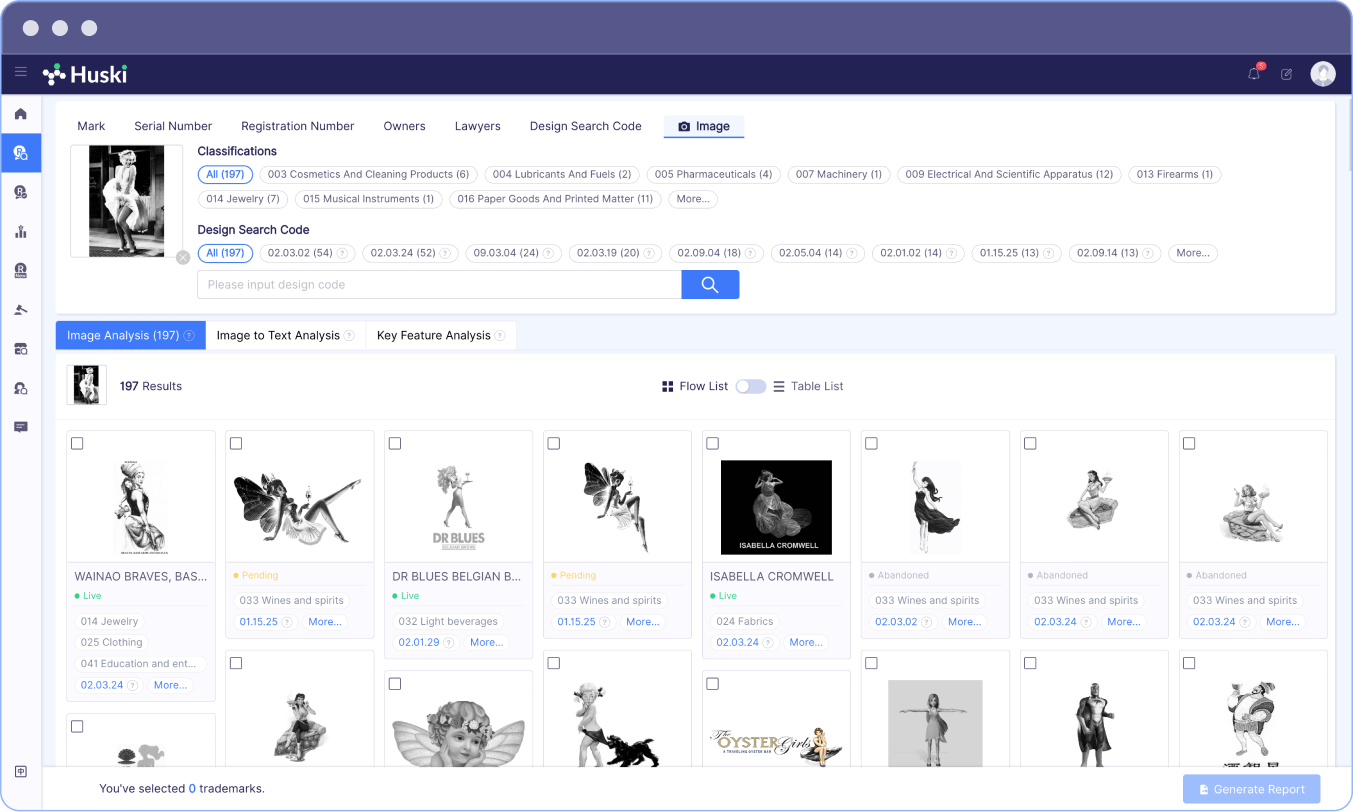Expand More... under design search codes
Viewport: 1353px width, 812px height.
(x=1192, y=253)
